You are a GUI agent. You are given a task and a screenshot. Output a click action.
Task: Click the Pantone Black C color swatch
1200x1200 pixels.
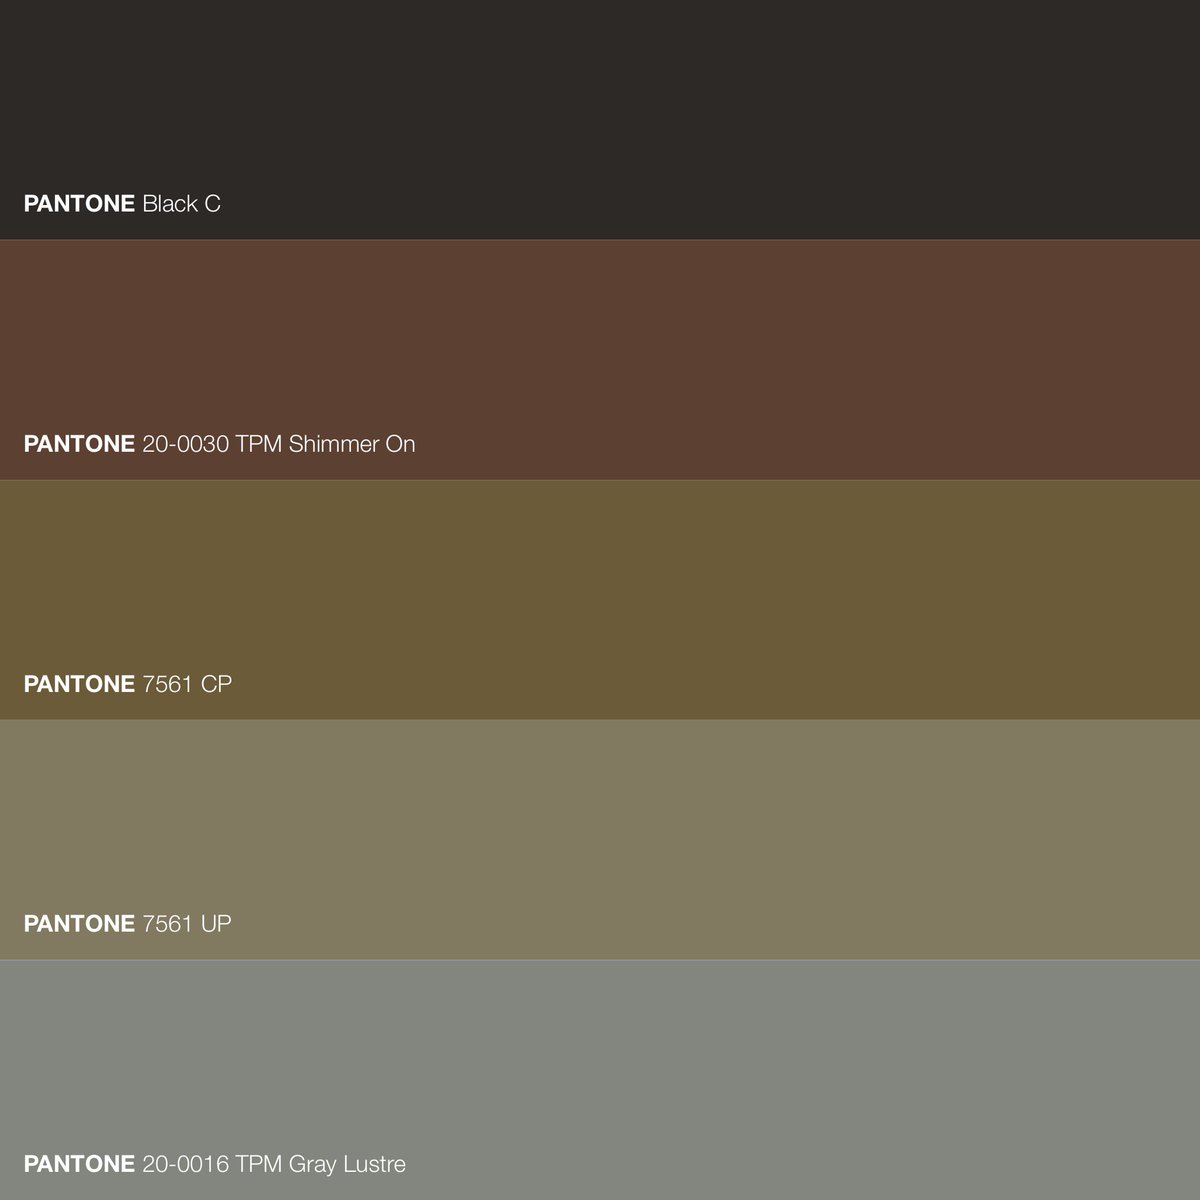(600, 120)
